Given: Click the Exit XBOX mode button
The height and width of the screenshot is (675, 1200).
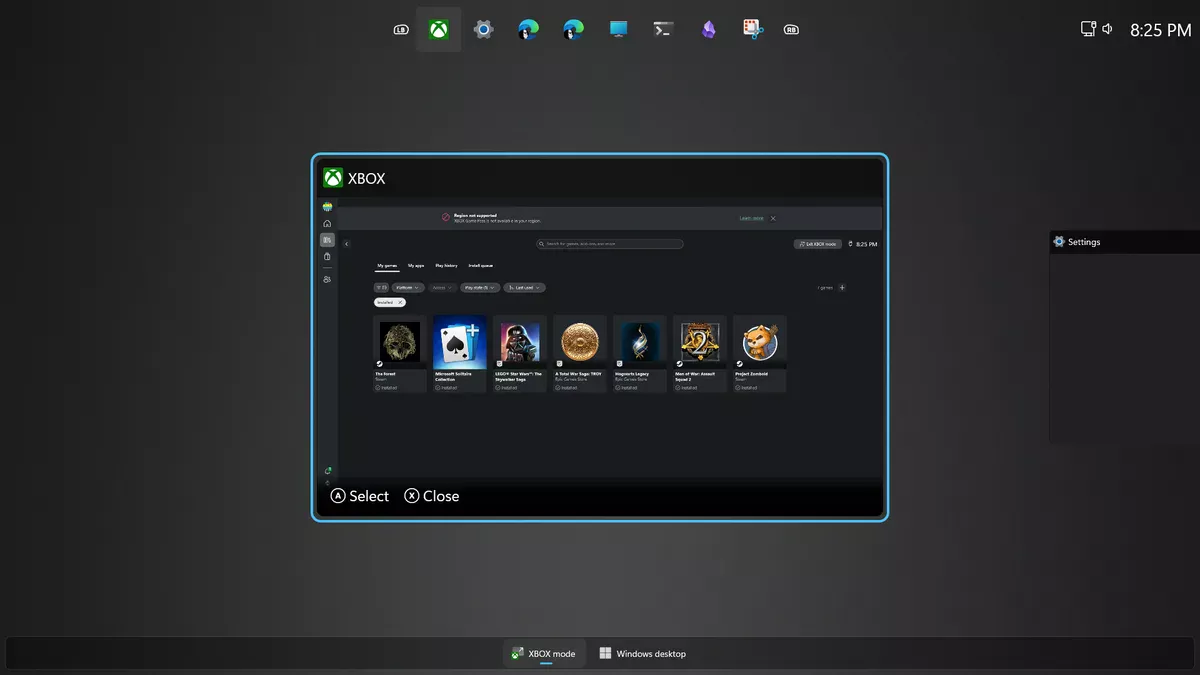Looking at the screenshot, I should [x=817, y=244].
